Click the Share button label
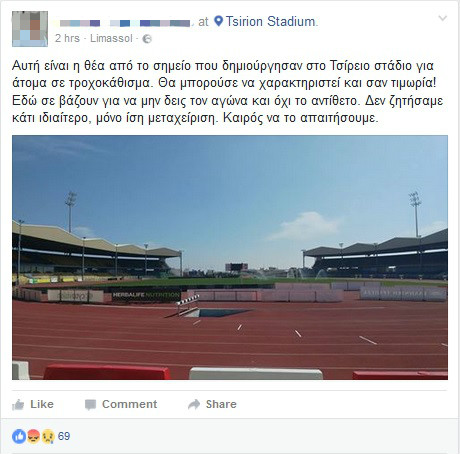460x454 pixels. point(221,404)
